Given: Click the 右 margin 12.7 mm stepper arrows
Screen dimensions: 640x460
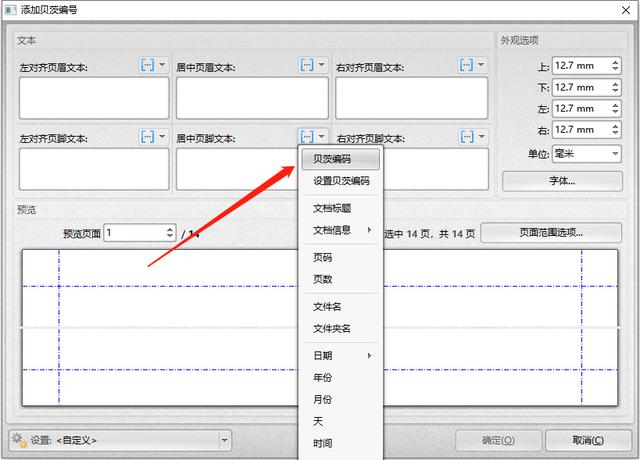Looking at the screenshot, I should 615,130.
